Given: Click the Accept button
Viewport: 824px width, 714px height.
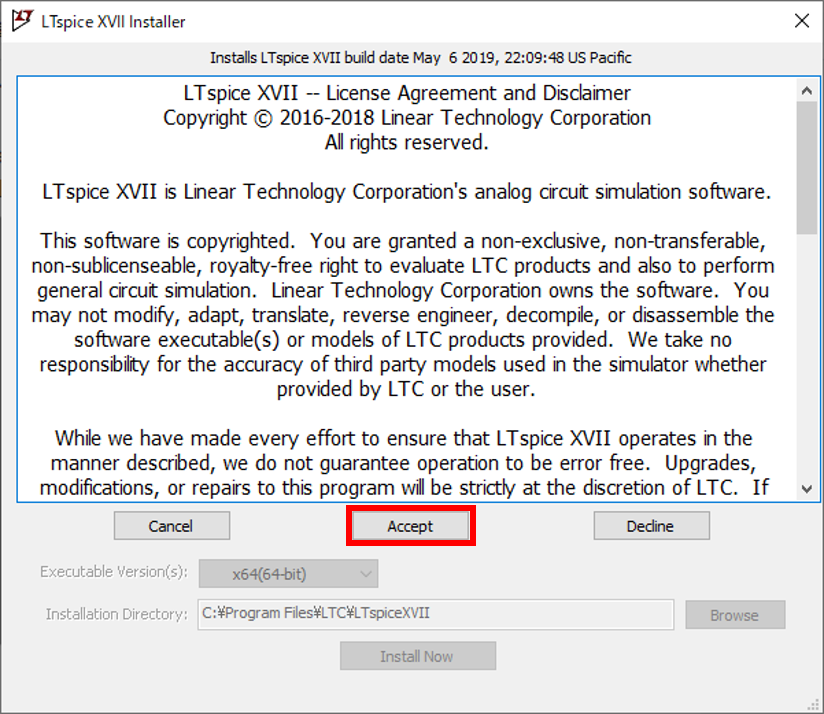Looking at the screenshot, I should click(x=410, y=526).
